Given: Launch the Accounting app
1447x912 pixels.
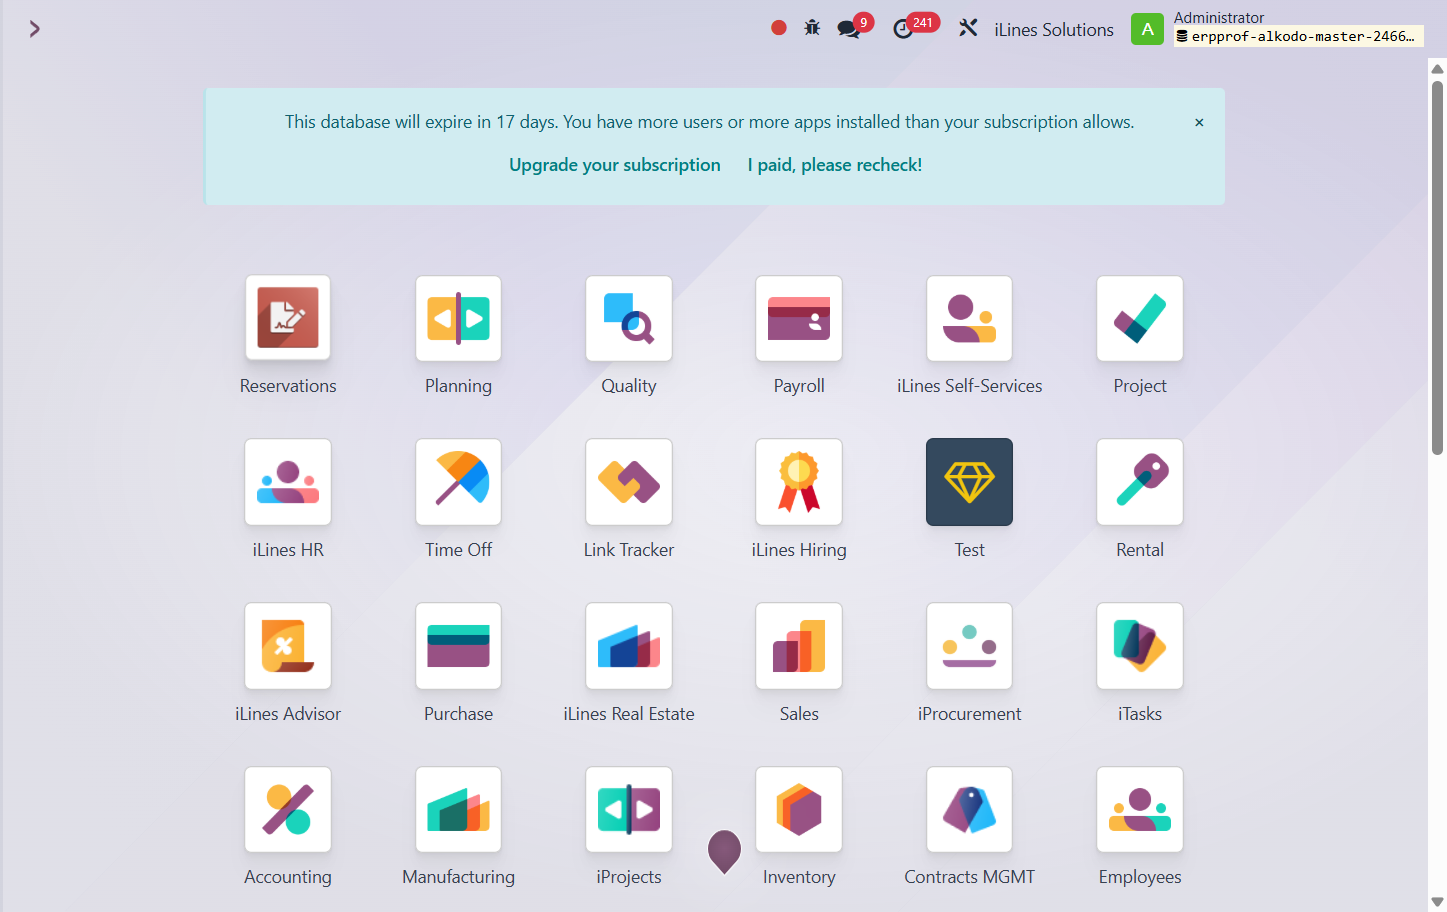Looking at the screenshot, I should (288, 810).
